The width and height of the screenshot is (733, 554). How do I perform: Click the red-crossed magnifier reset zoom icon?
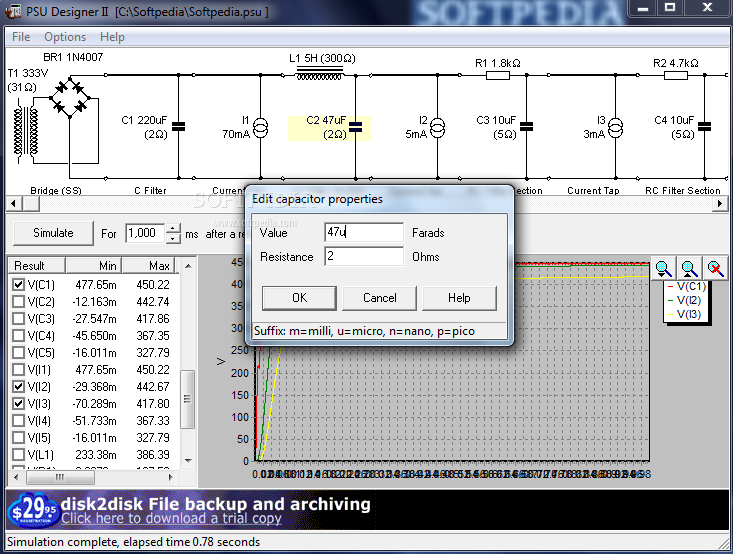click(716, 268)
